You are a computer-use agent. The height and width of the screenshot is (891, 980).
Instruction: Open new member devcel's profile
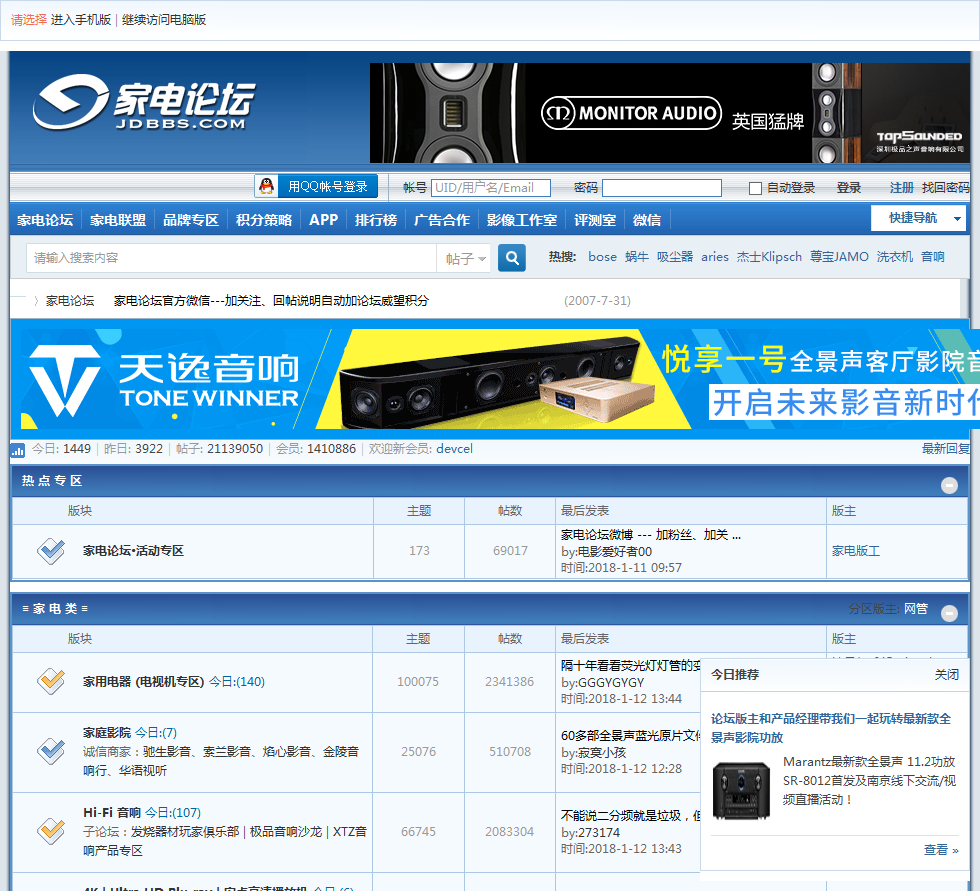(454, 449)
